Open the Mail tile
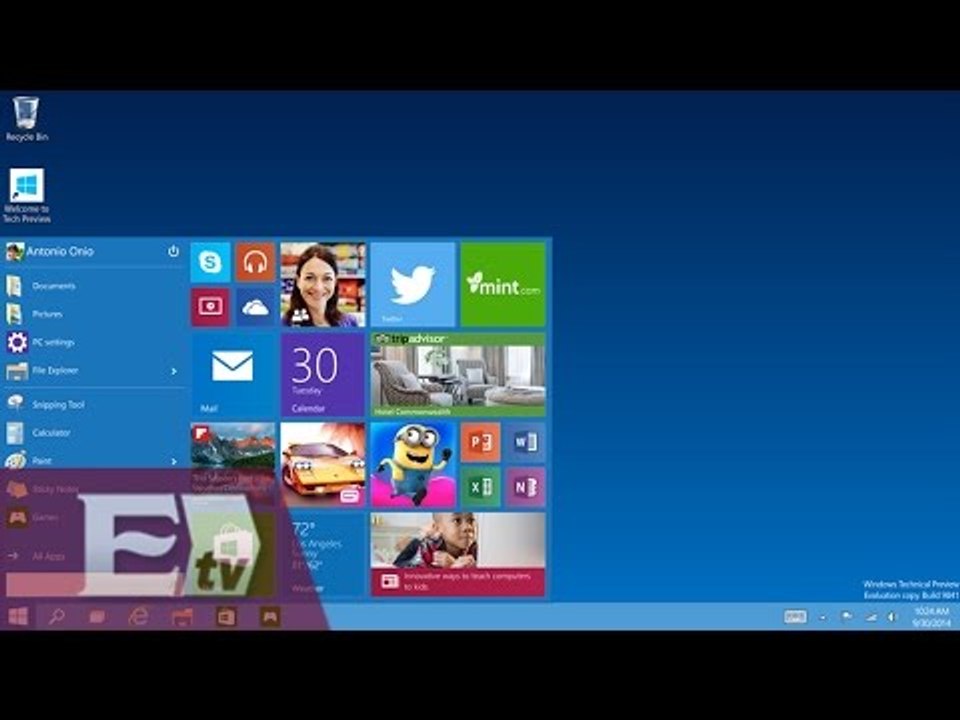The image size is (960, 720). pos(233,375)
